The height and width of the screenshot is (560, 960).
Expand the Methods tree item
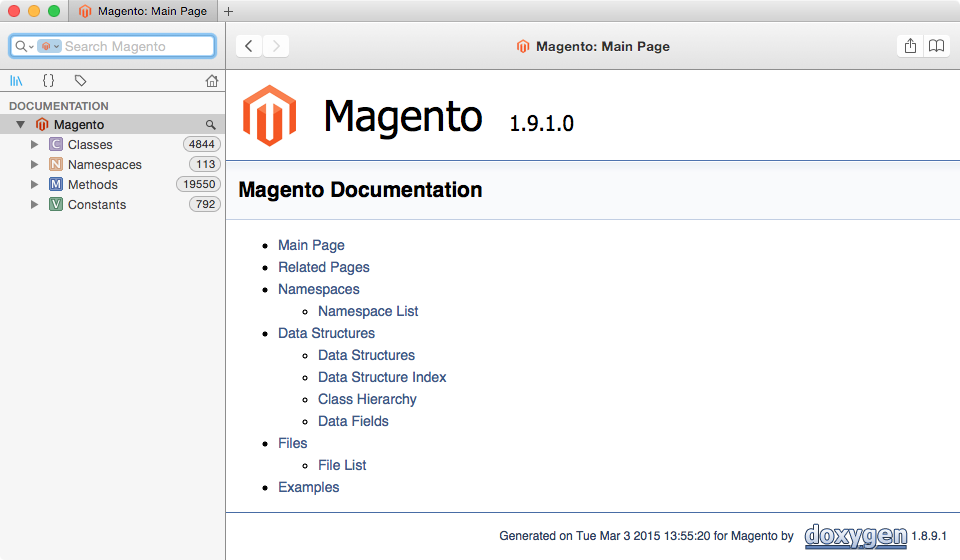[x=34, y=185]
